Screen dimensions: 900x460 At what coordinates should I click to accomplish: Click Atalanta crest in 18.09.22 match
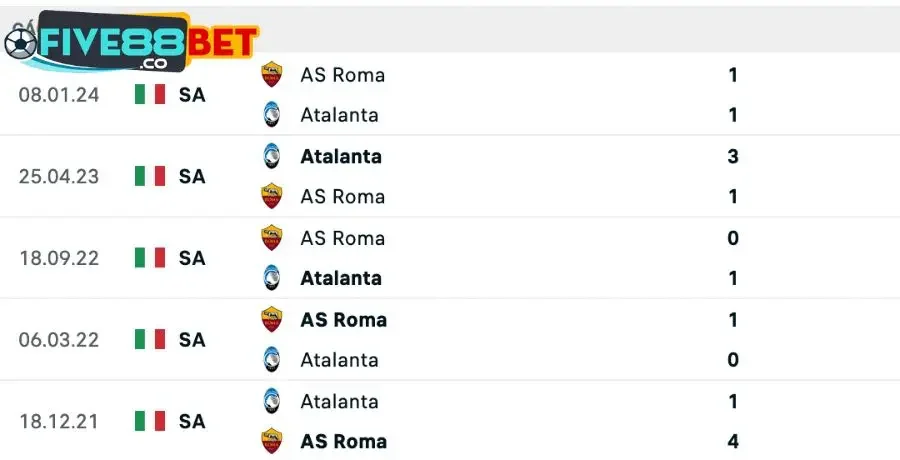point(271,278)
